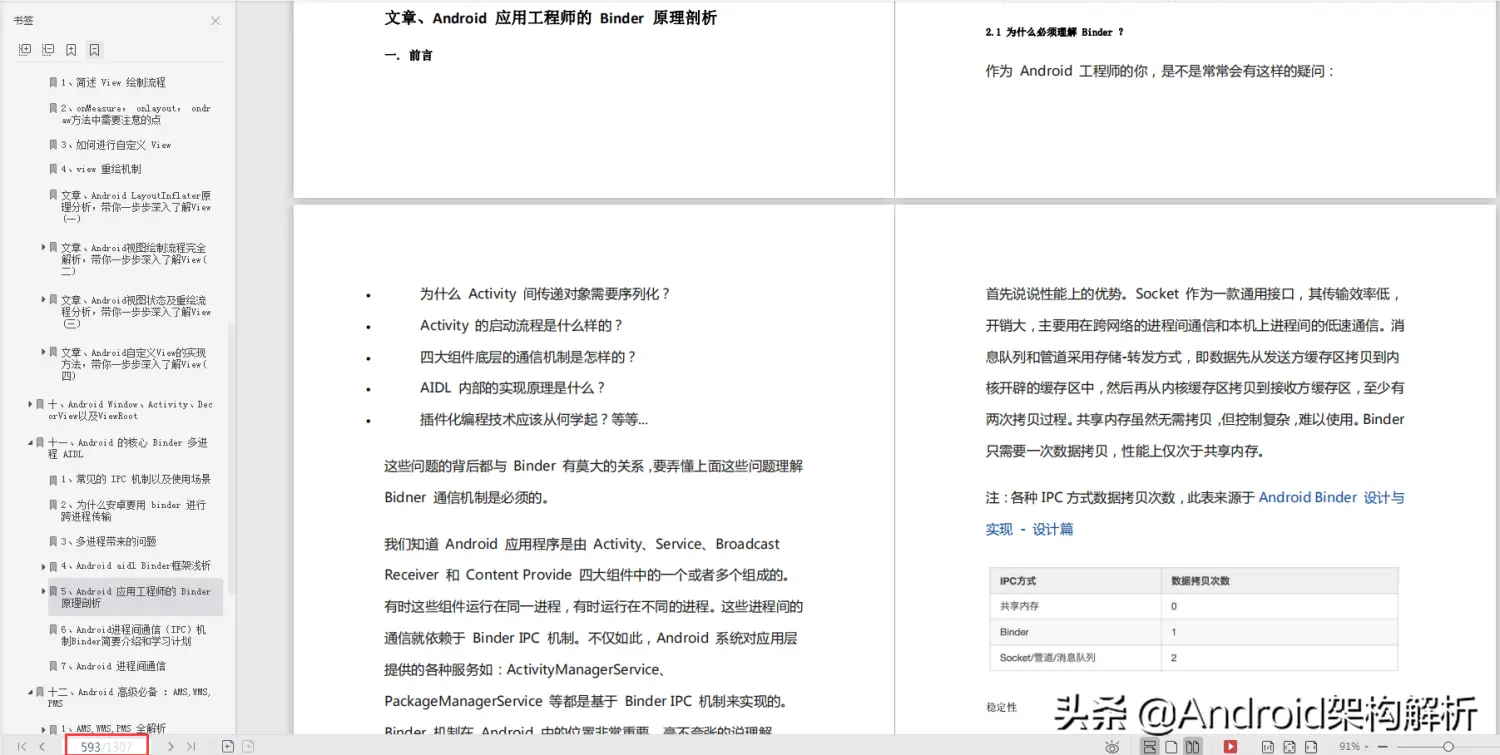Expand the 5、Android 应用工程师的 Binder bookmark
1500x755 pixels.
point(43,591)
